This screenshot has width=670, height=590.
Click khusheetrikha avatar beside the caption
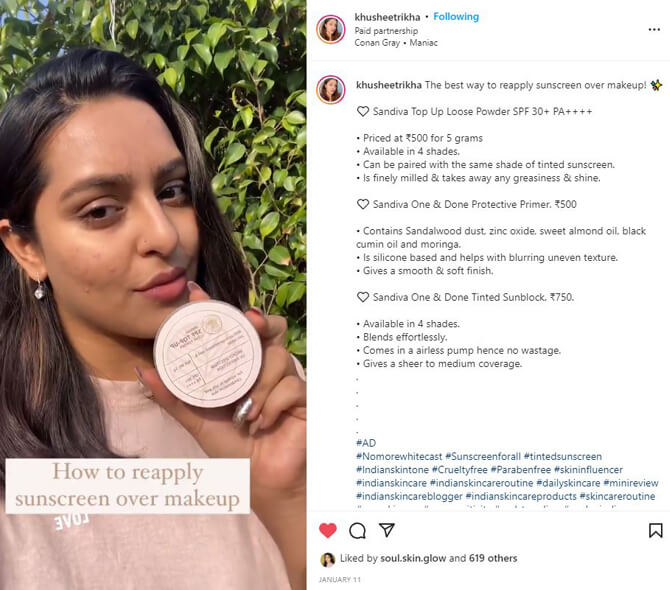click(331, 90)
